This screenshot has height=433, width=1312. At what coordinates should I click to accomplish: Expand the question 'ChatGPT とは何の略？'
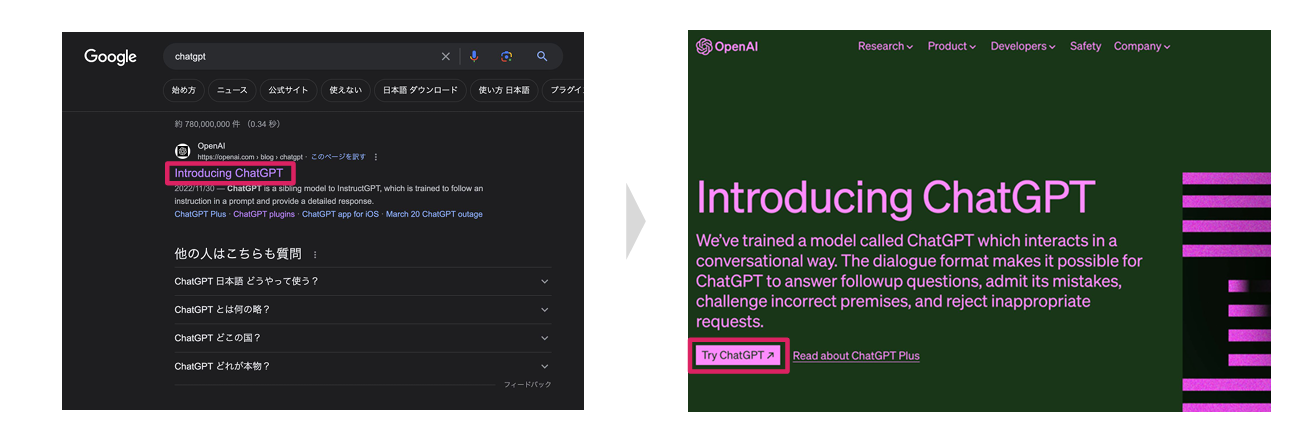point(544,310)
